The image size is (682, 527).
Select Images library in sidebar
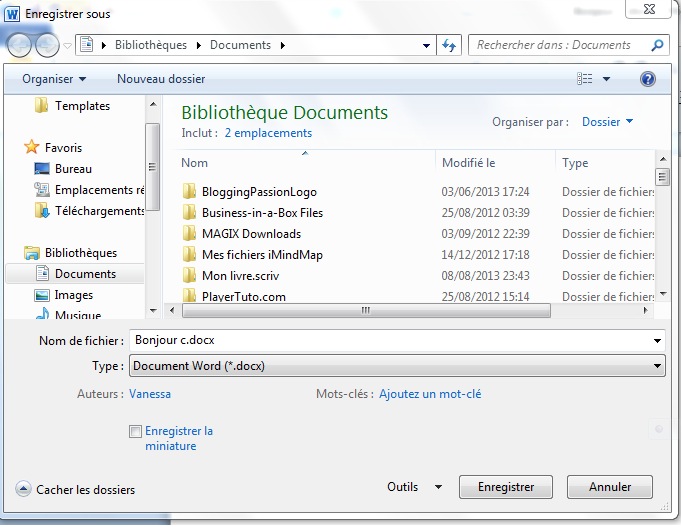pyautogui.click(x=73, y=295)
